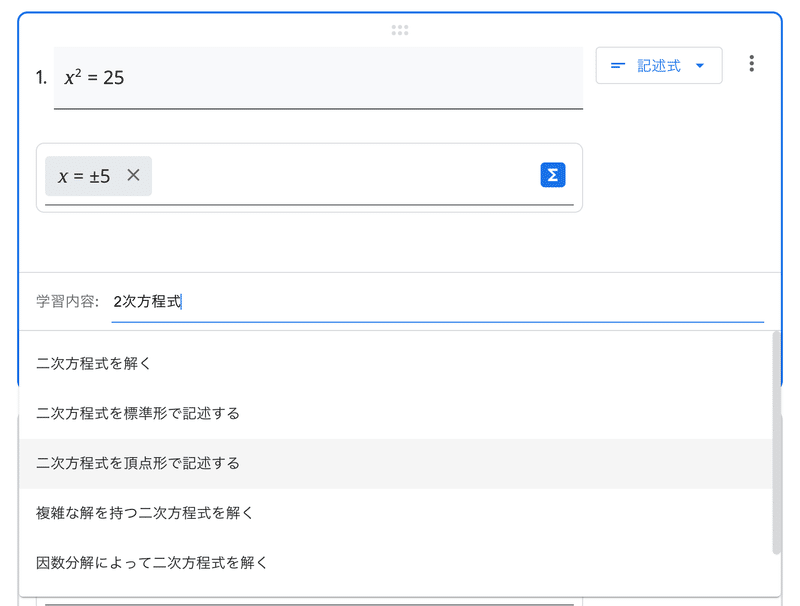Image resolution: width=800 pixels, height=606 pixels.
Task: Click the answer input area beside the chip
Action: coord(344,176)
